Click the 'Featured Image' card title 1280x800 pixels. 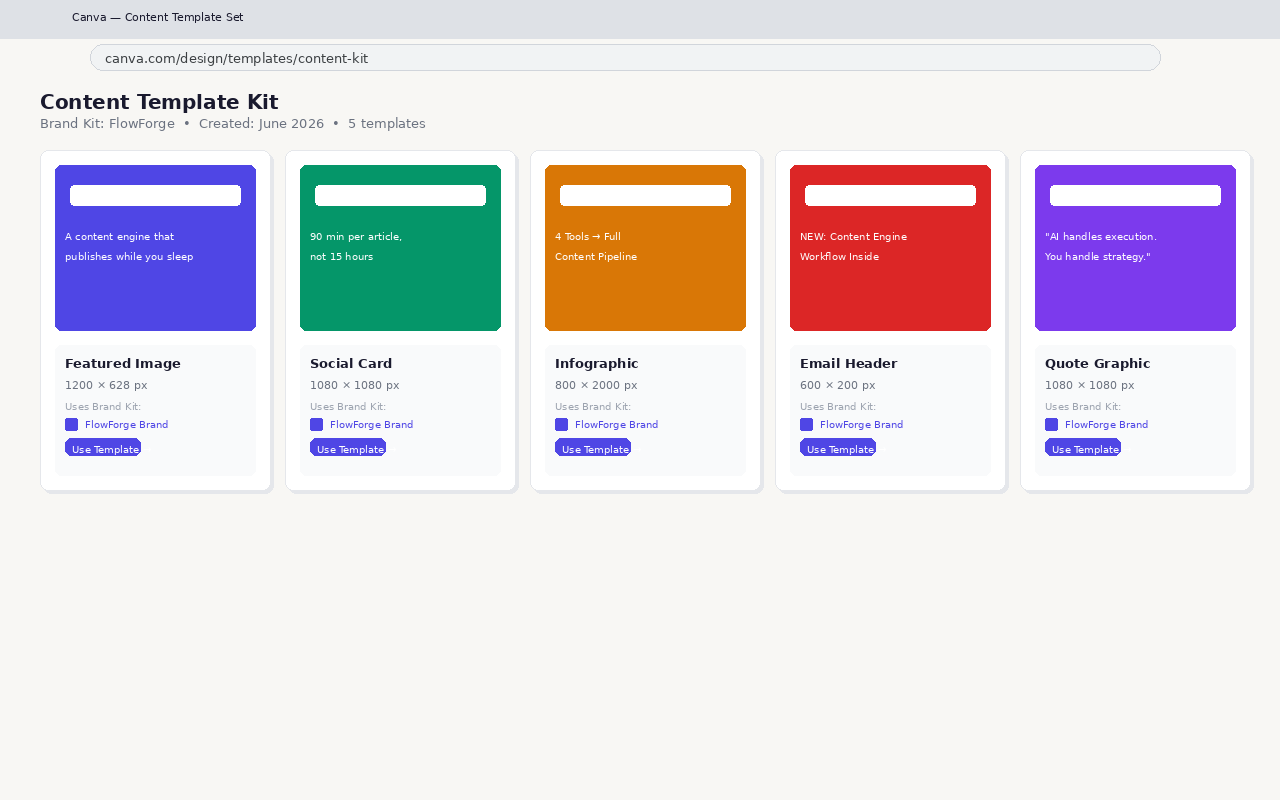click(x=123, y=363)
